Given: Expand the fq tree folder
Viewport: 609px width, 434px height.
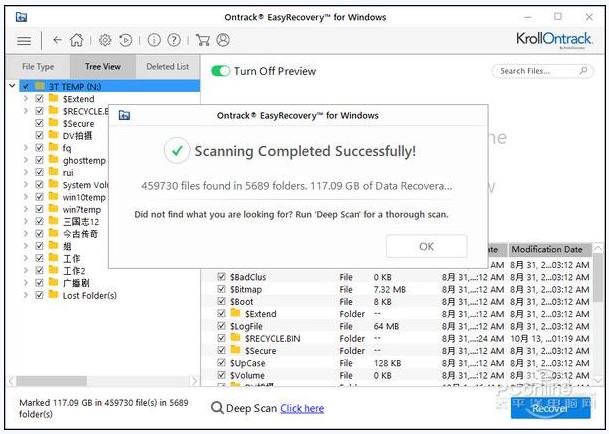Looking at the screenshot, I should pos(26,148).
